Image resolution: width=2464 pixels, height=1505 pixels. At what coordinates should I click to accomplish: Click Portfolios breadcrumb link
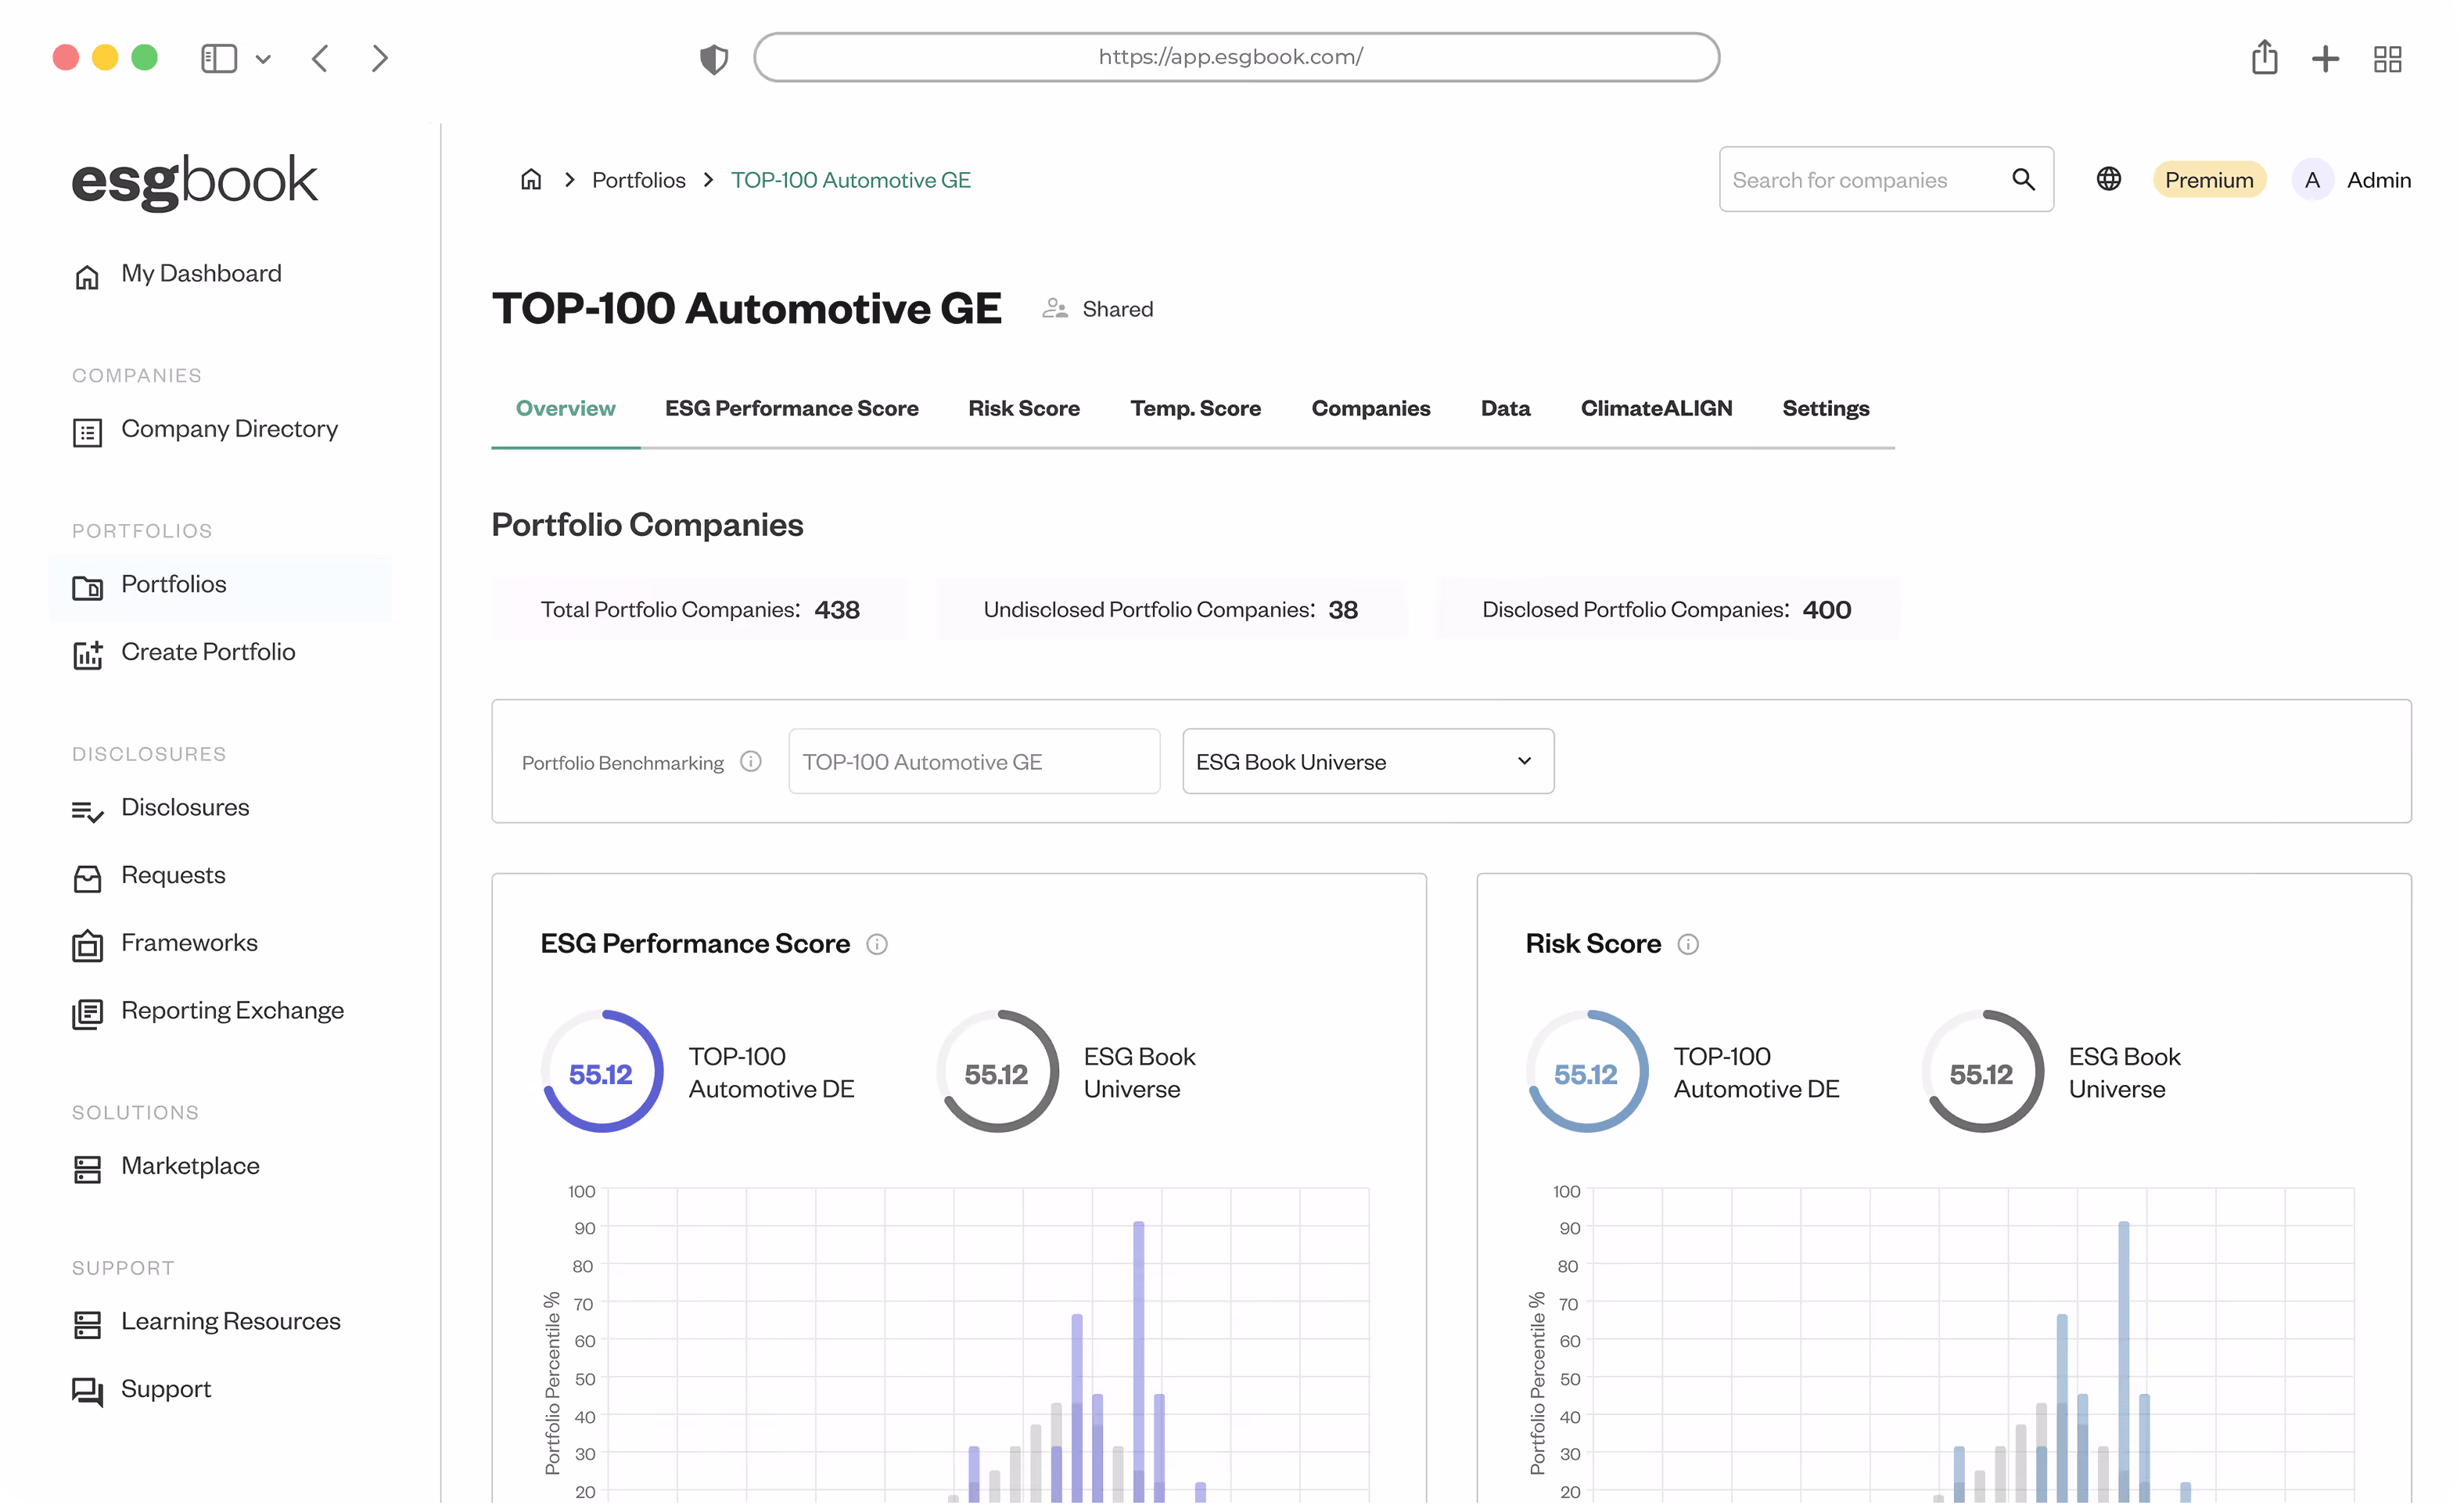[638, 180]
